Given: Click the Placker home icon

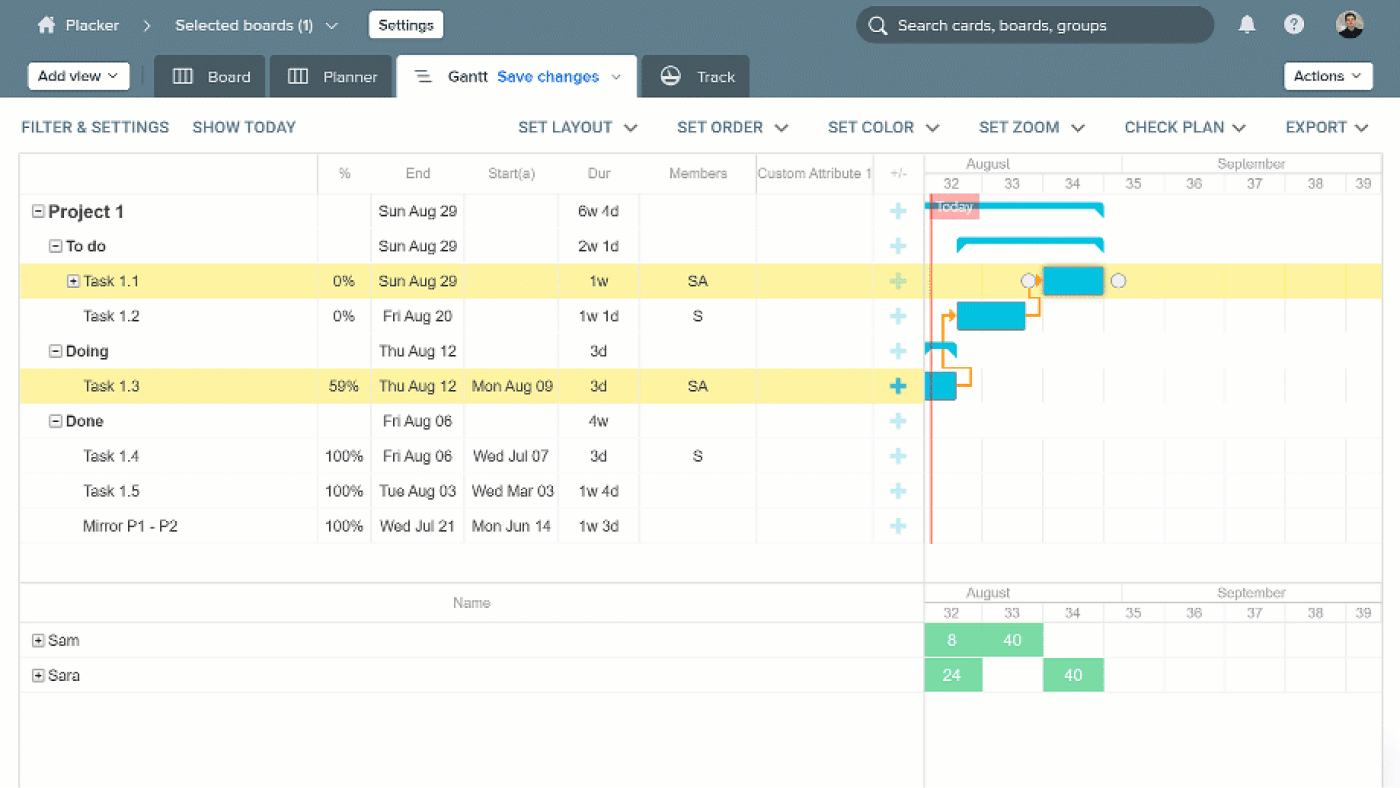Looking at the screenshot, I should tap(46, 26).
